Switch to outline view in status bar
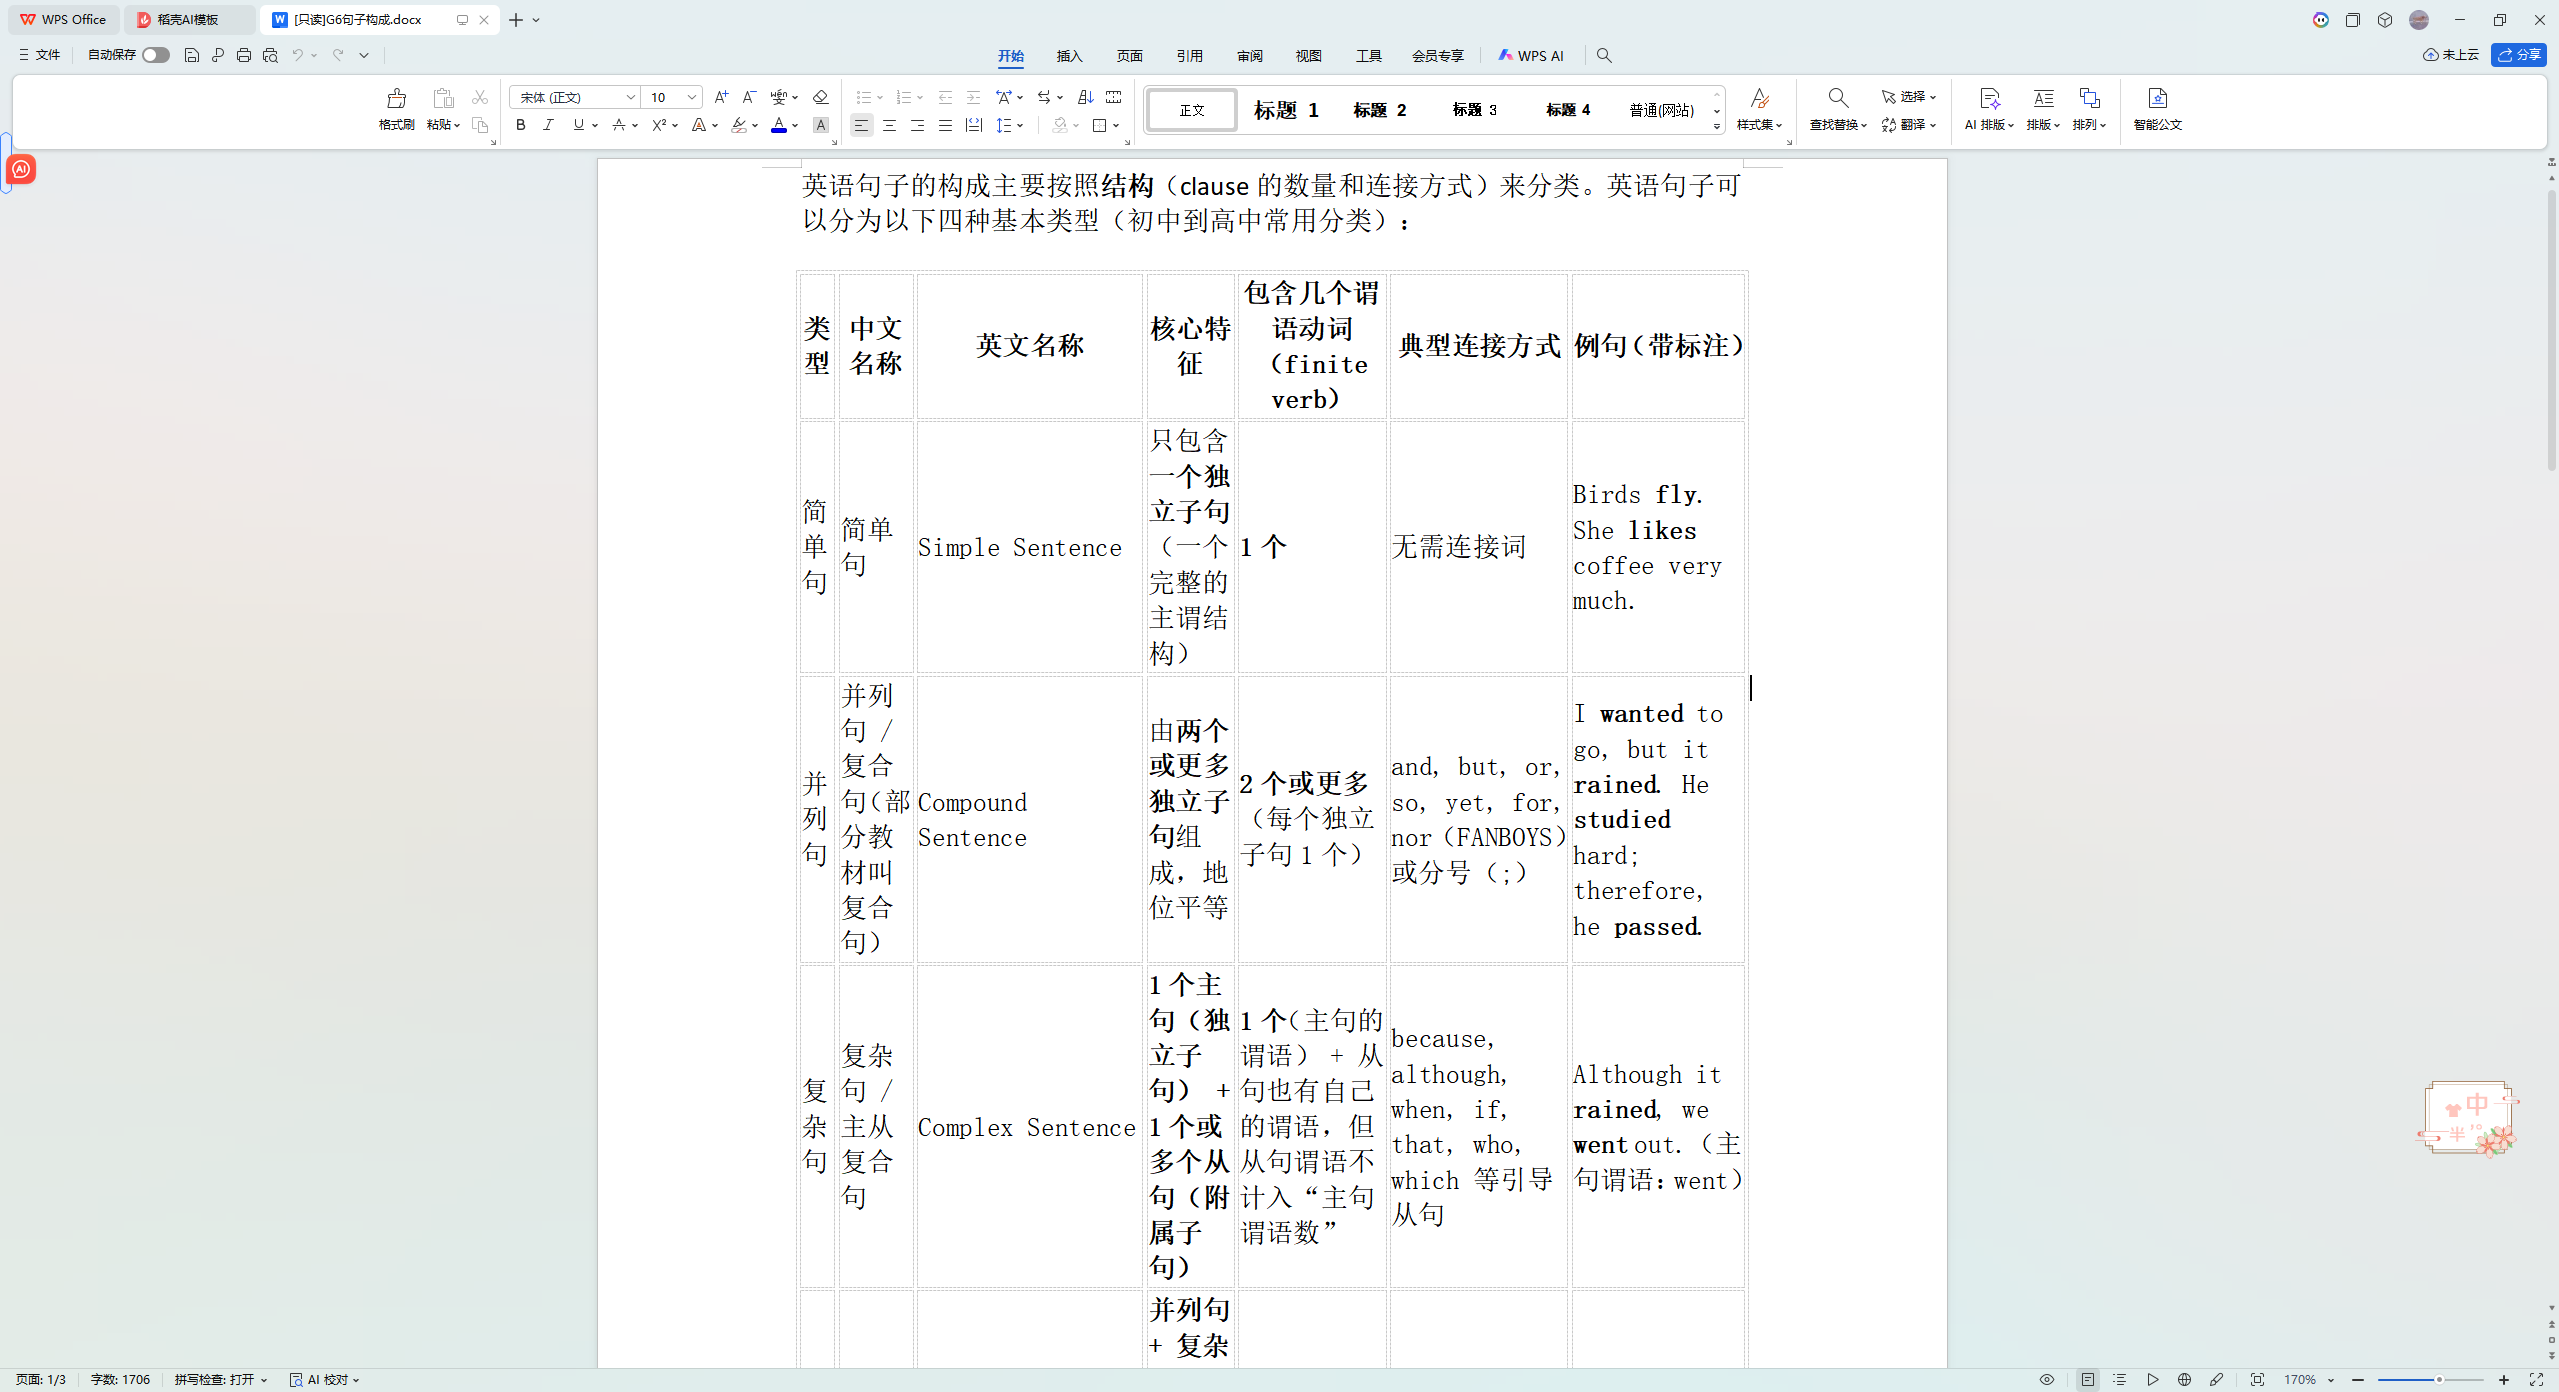 (x=2119, y=1379)
